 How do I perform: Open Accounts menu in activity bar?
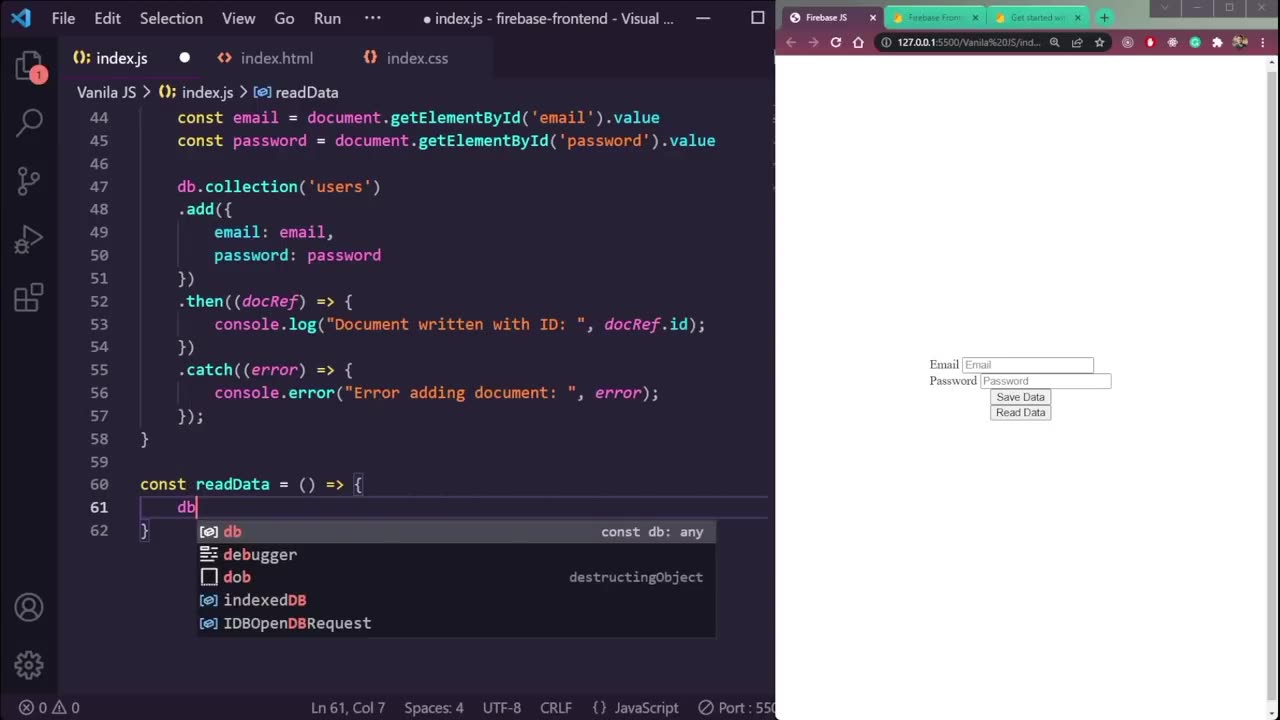pyautogui.click(x=29, y=607)
